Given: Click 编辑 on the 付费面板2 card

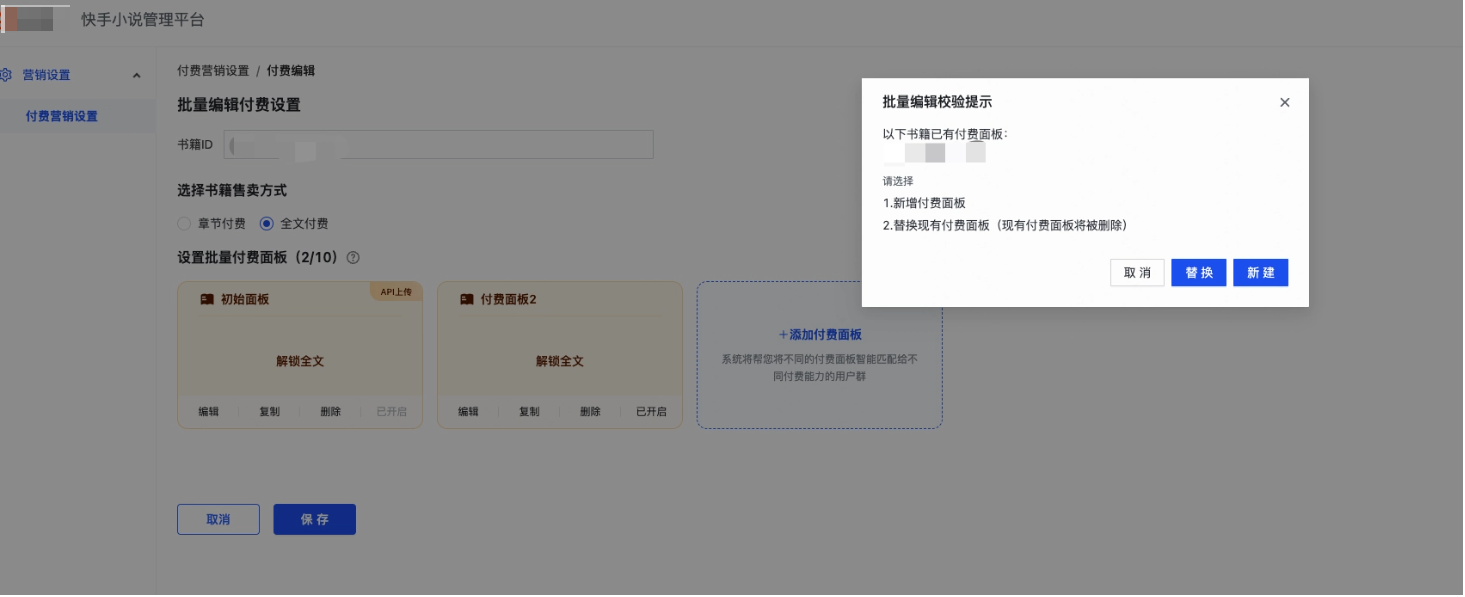Looking at the screenshot, I should click(469, 411).
